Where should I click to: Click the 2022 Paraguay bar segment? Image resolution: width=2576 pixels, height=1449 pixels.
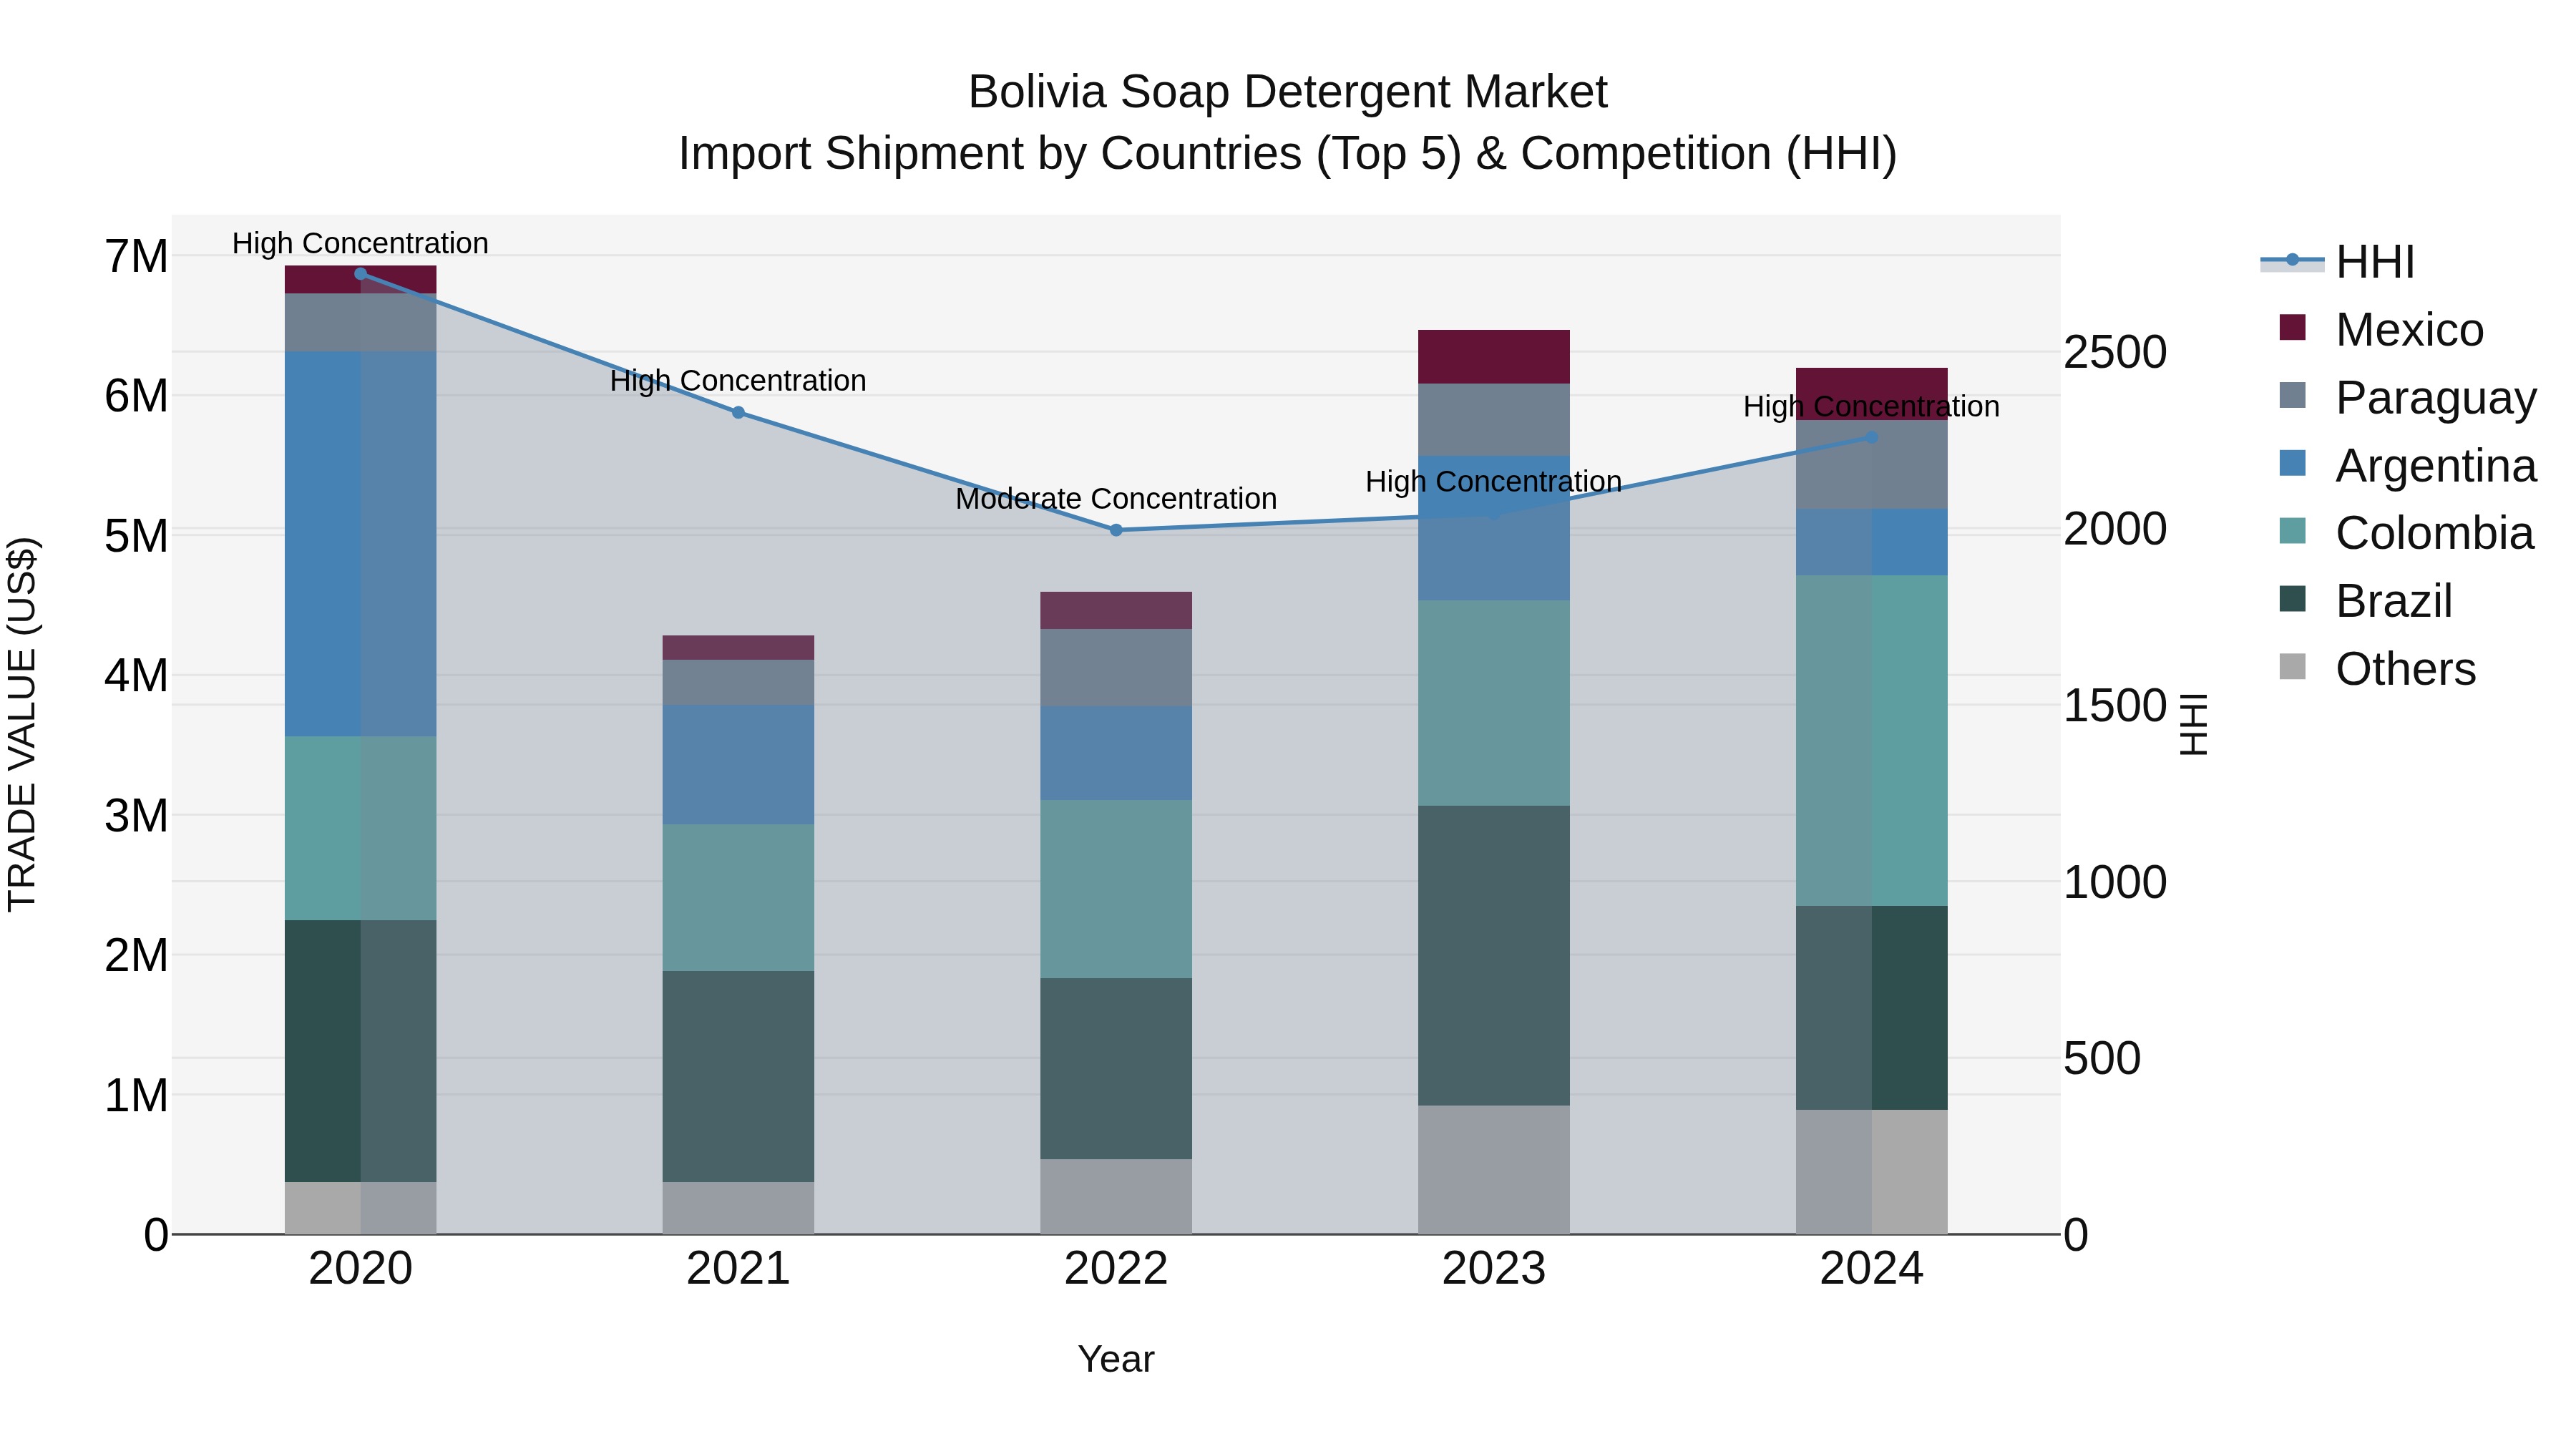(1116, 668)
